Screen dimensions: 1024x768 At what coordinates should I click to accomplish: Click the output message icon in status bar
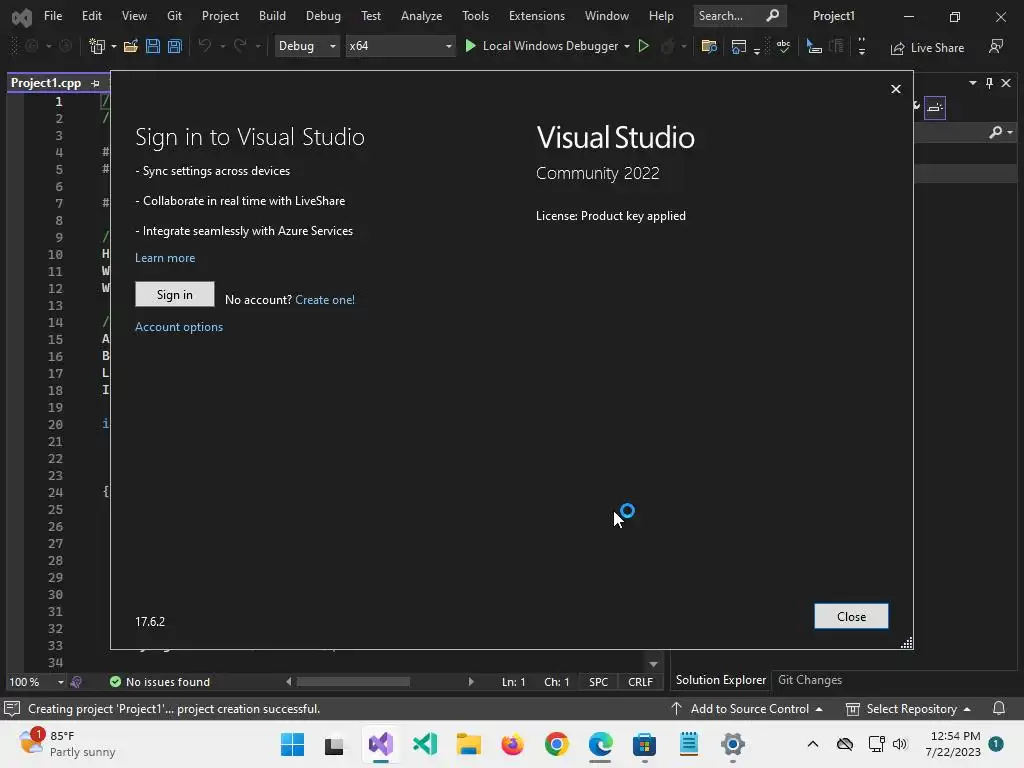[x=12, y=709]
